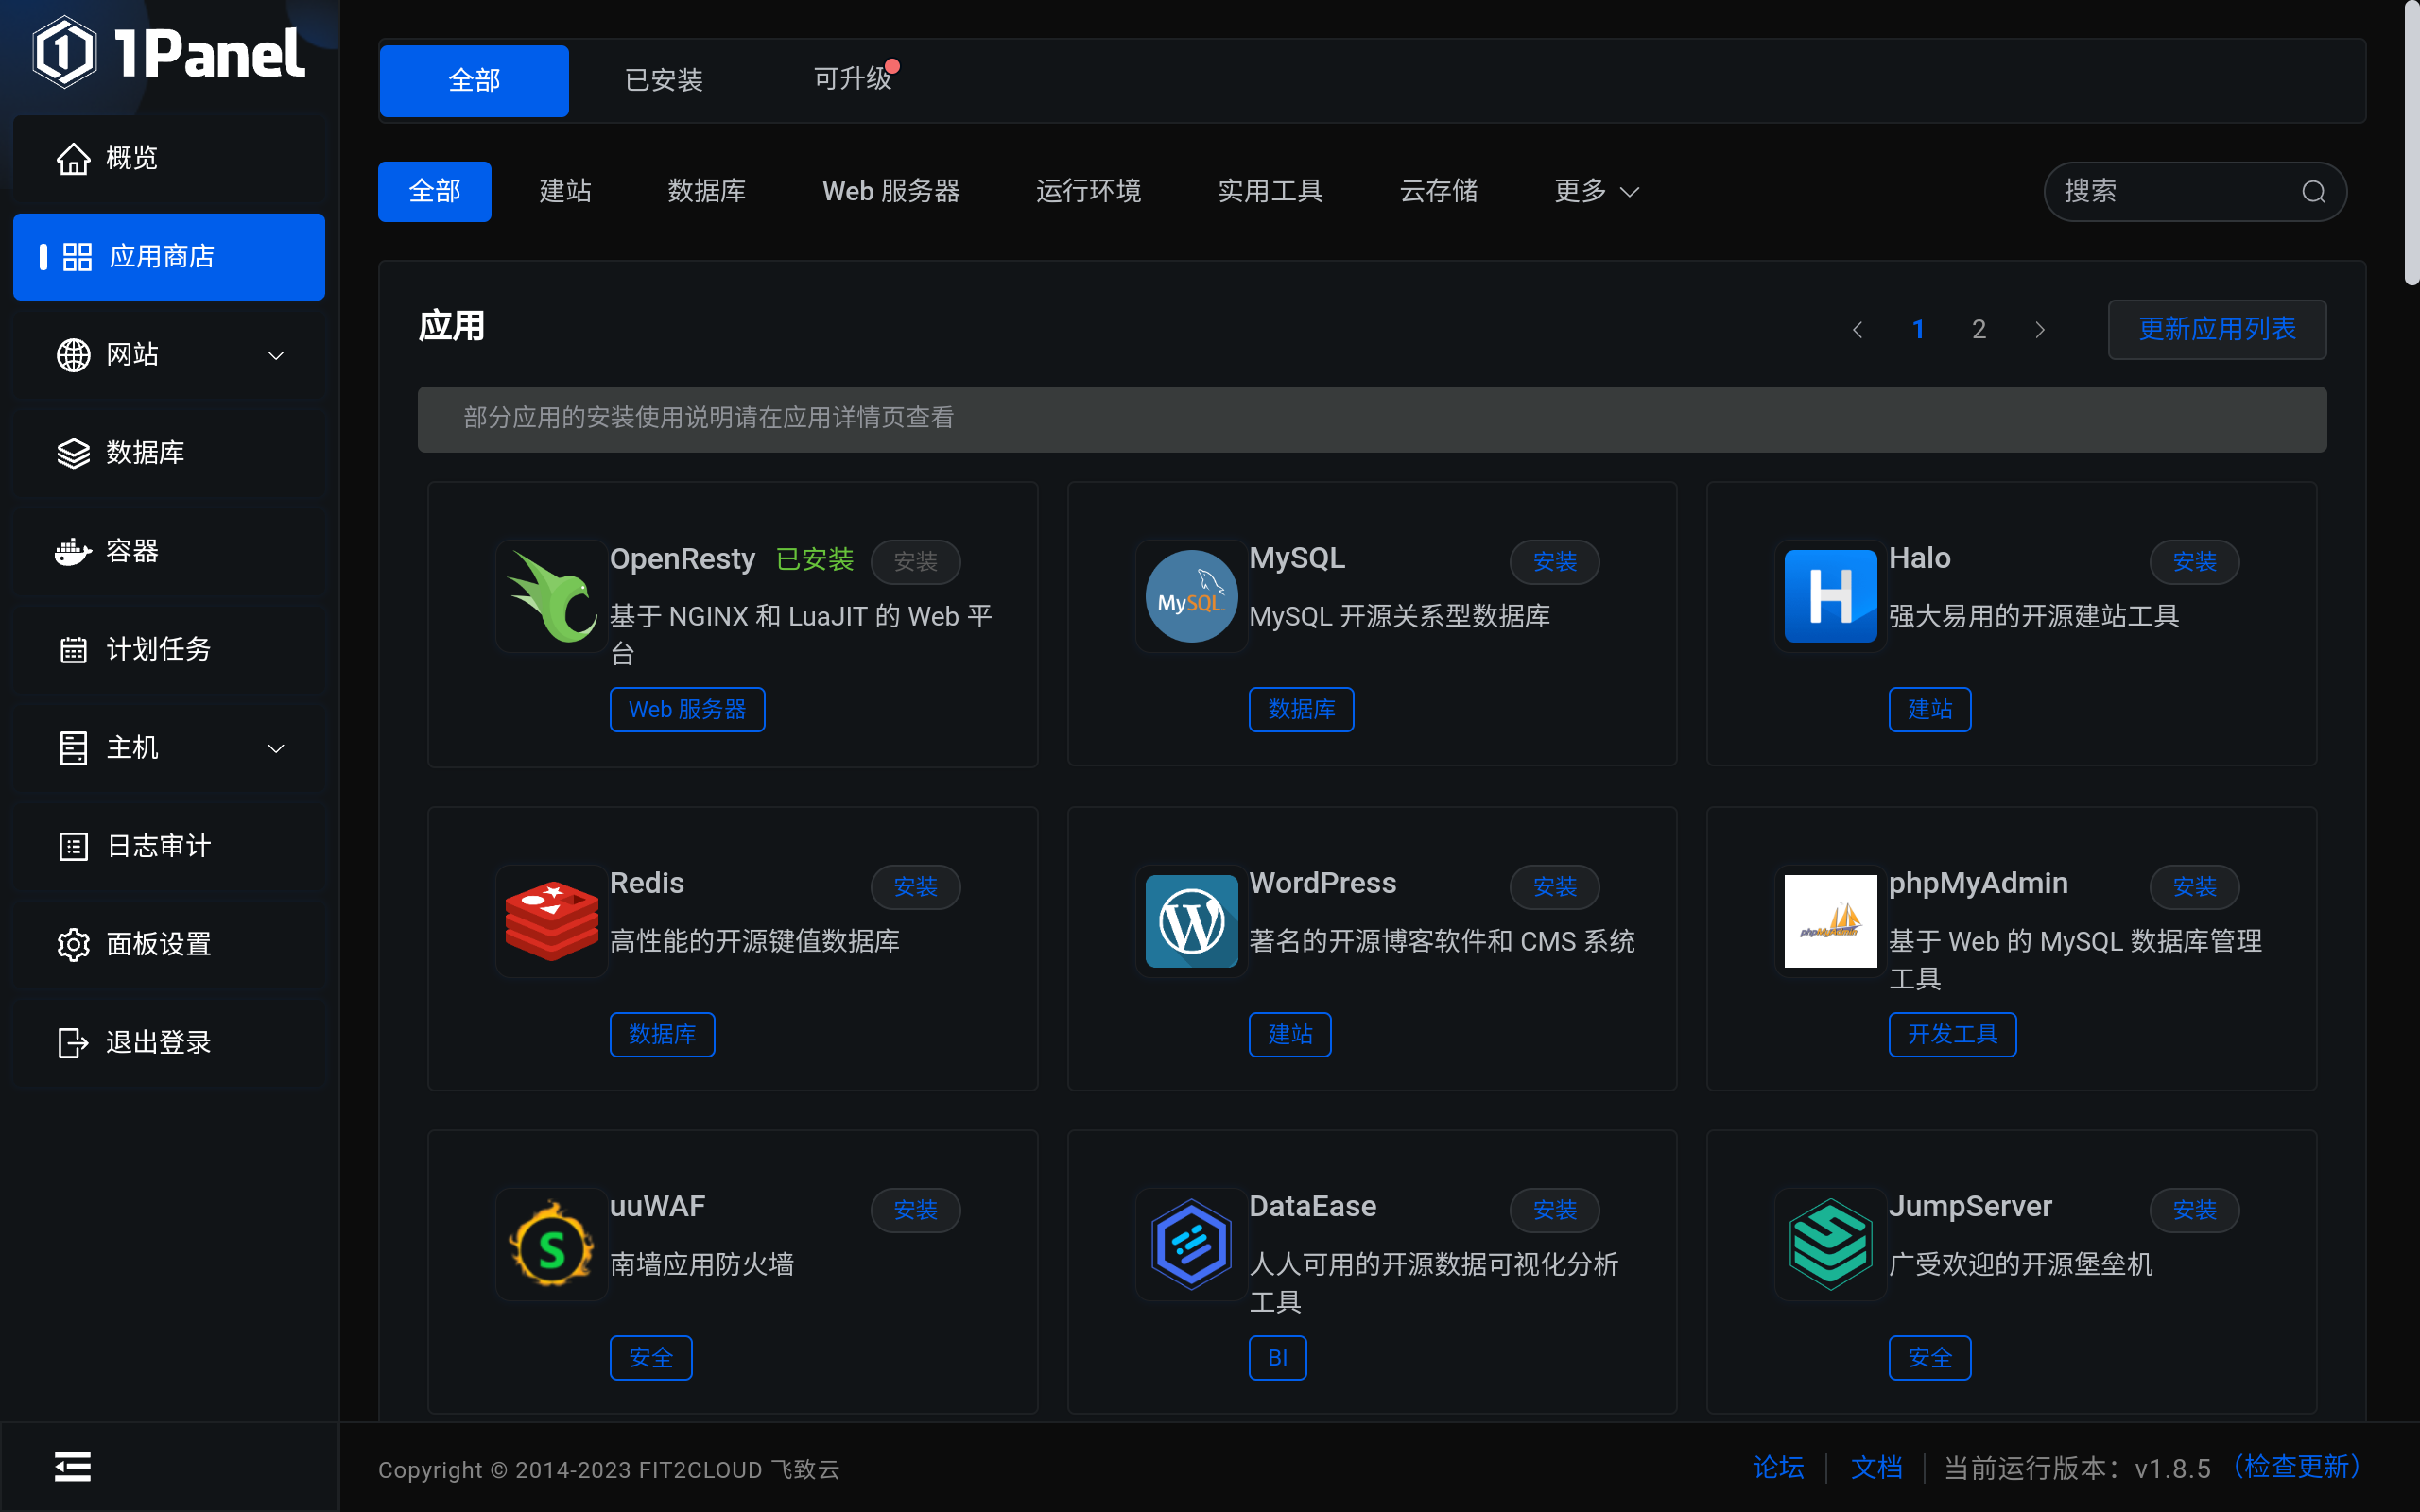Install DataEase with 安装 button
Viewport: 2420px width, 1512px height.
pos(1554,1210)
